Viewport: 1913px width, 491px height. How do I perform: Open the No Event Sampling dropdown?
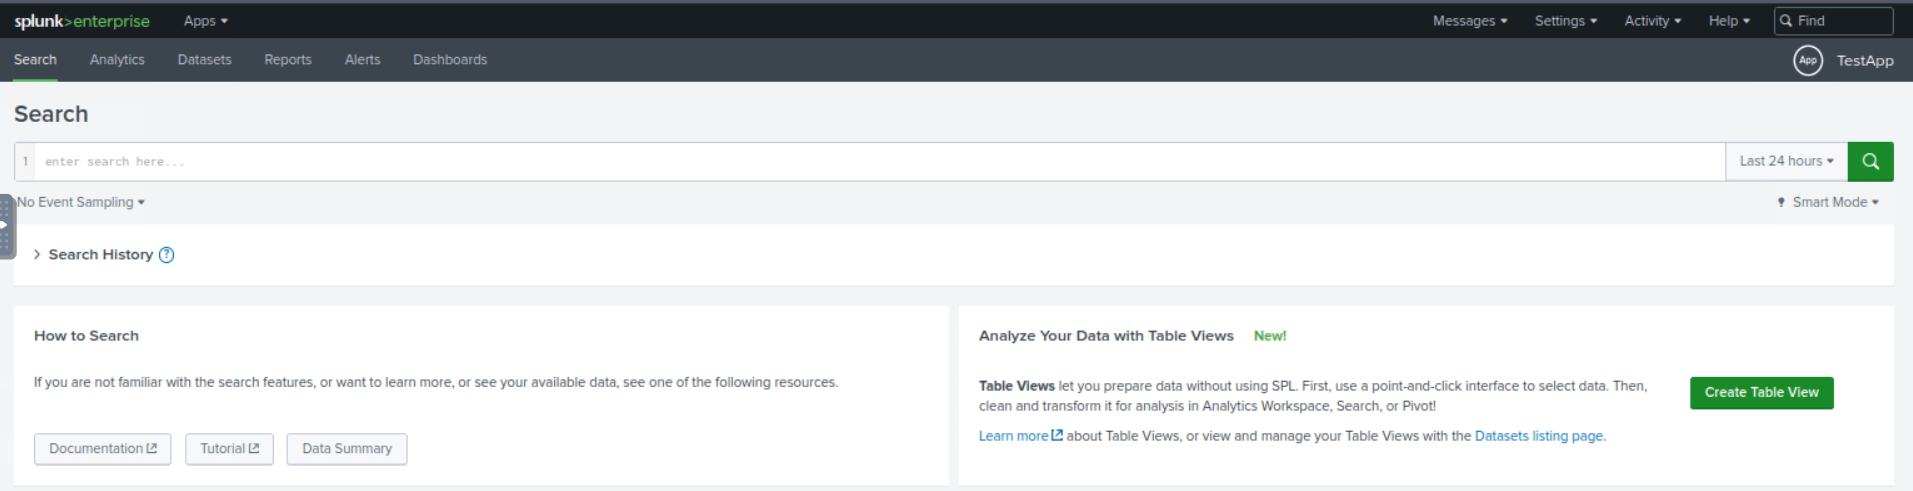tap(81, 202)
